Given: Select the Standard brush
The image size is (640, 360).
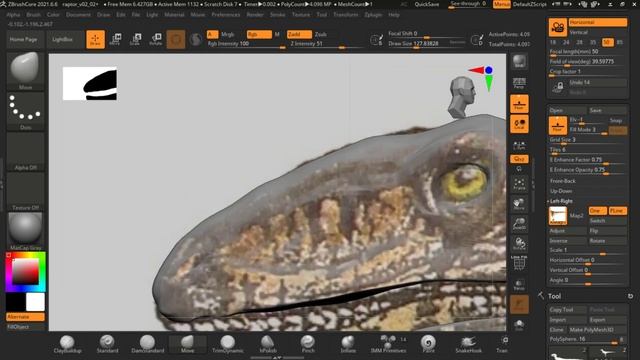Looking at the screenshot, I should 107,344.
